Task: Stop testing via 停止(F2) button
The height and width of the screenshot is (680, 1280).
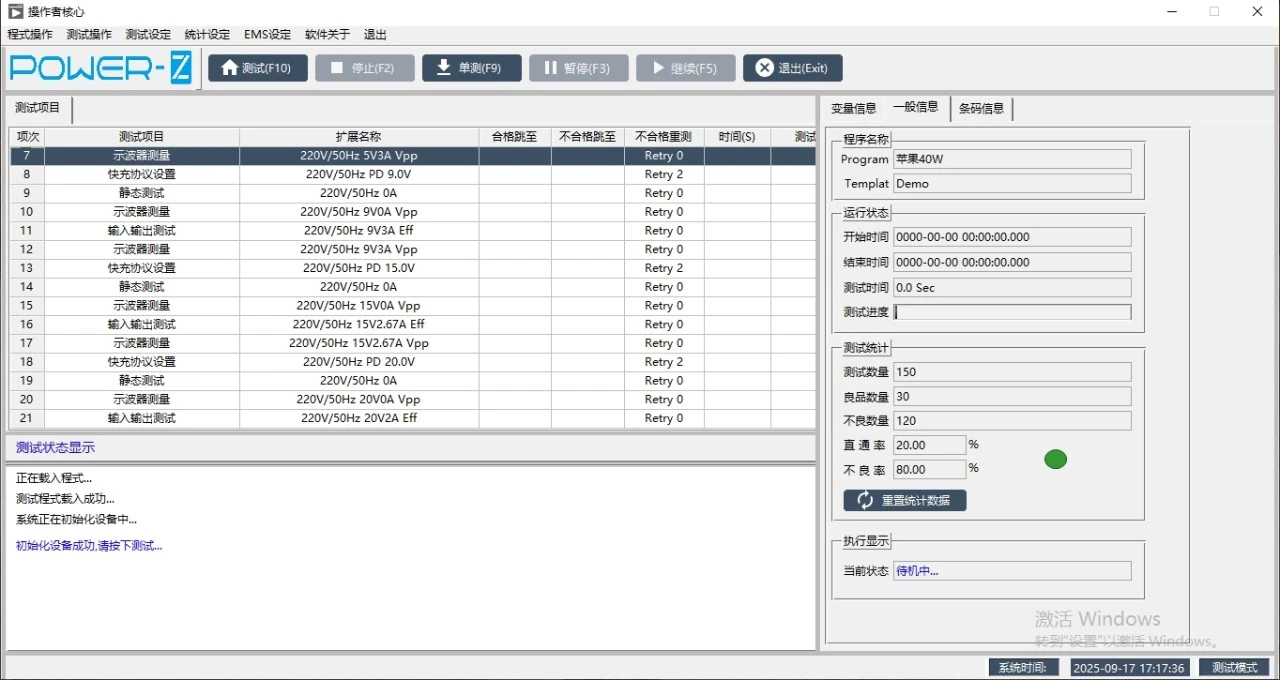Action: [x=364, y=68]
